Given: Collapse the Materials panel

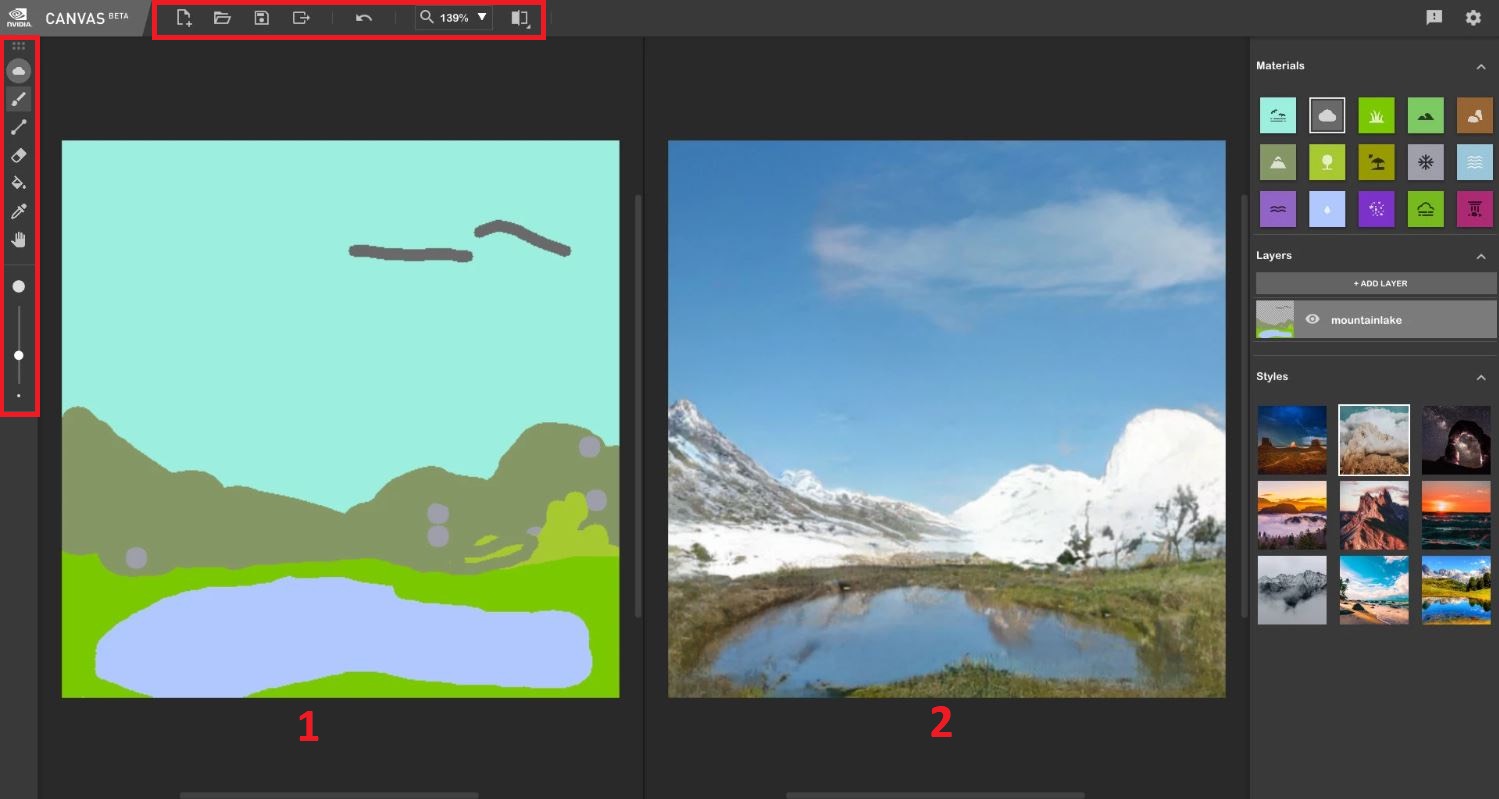Looking at the screenshot, I should pos(1481,66).
